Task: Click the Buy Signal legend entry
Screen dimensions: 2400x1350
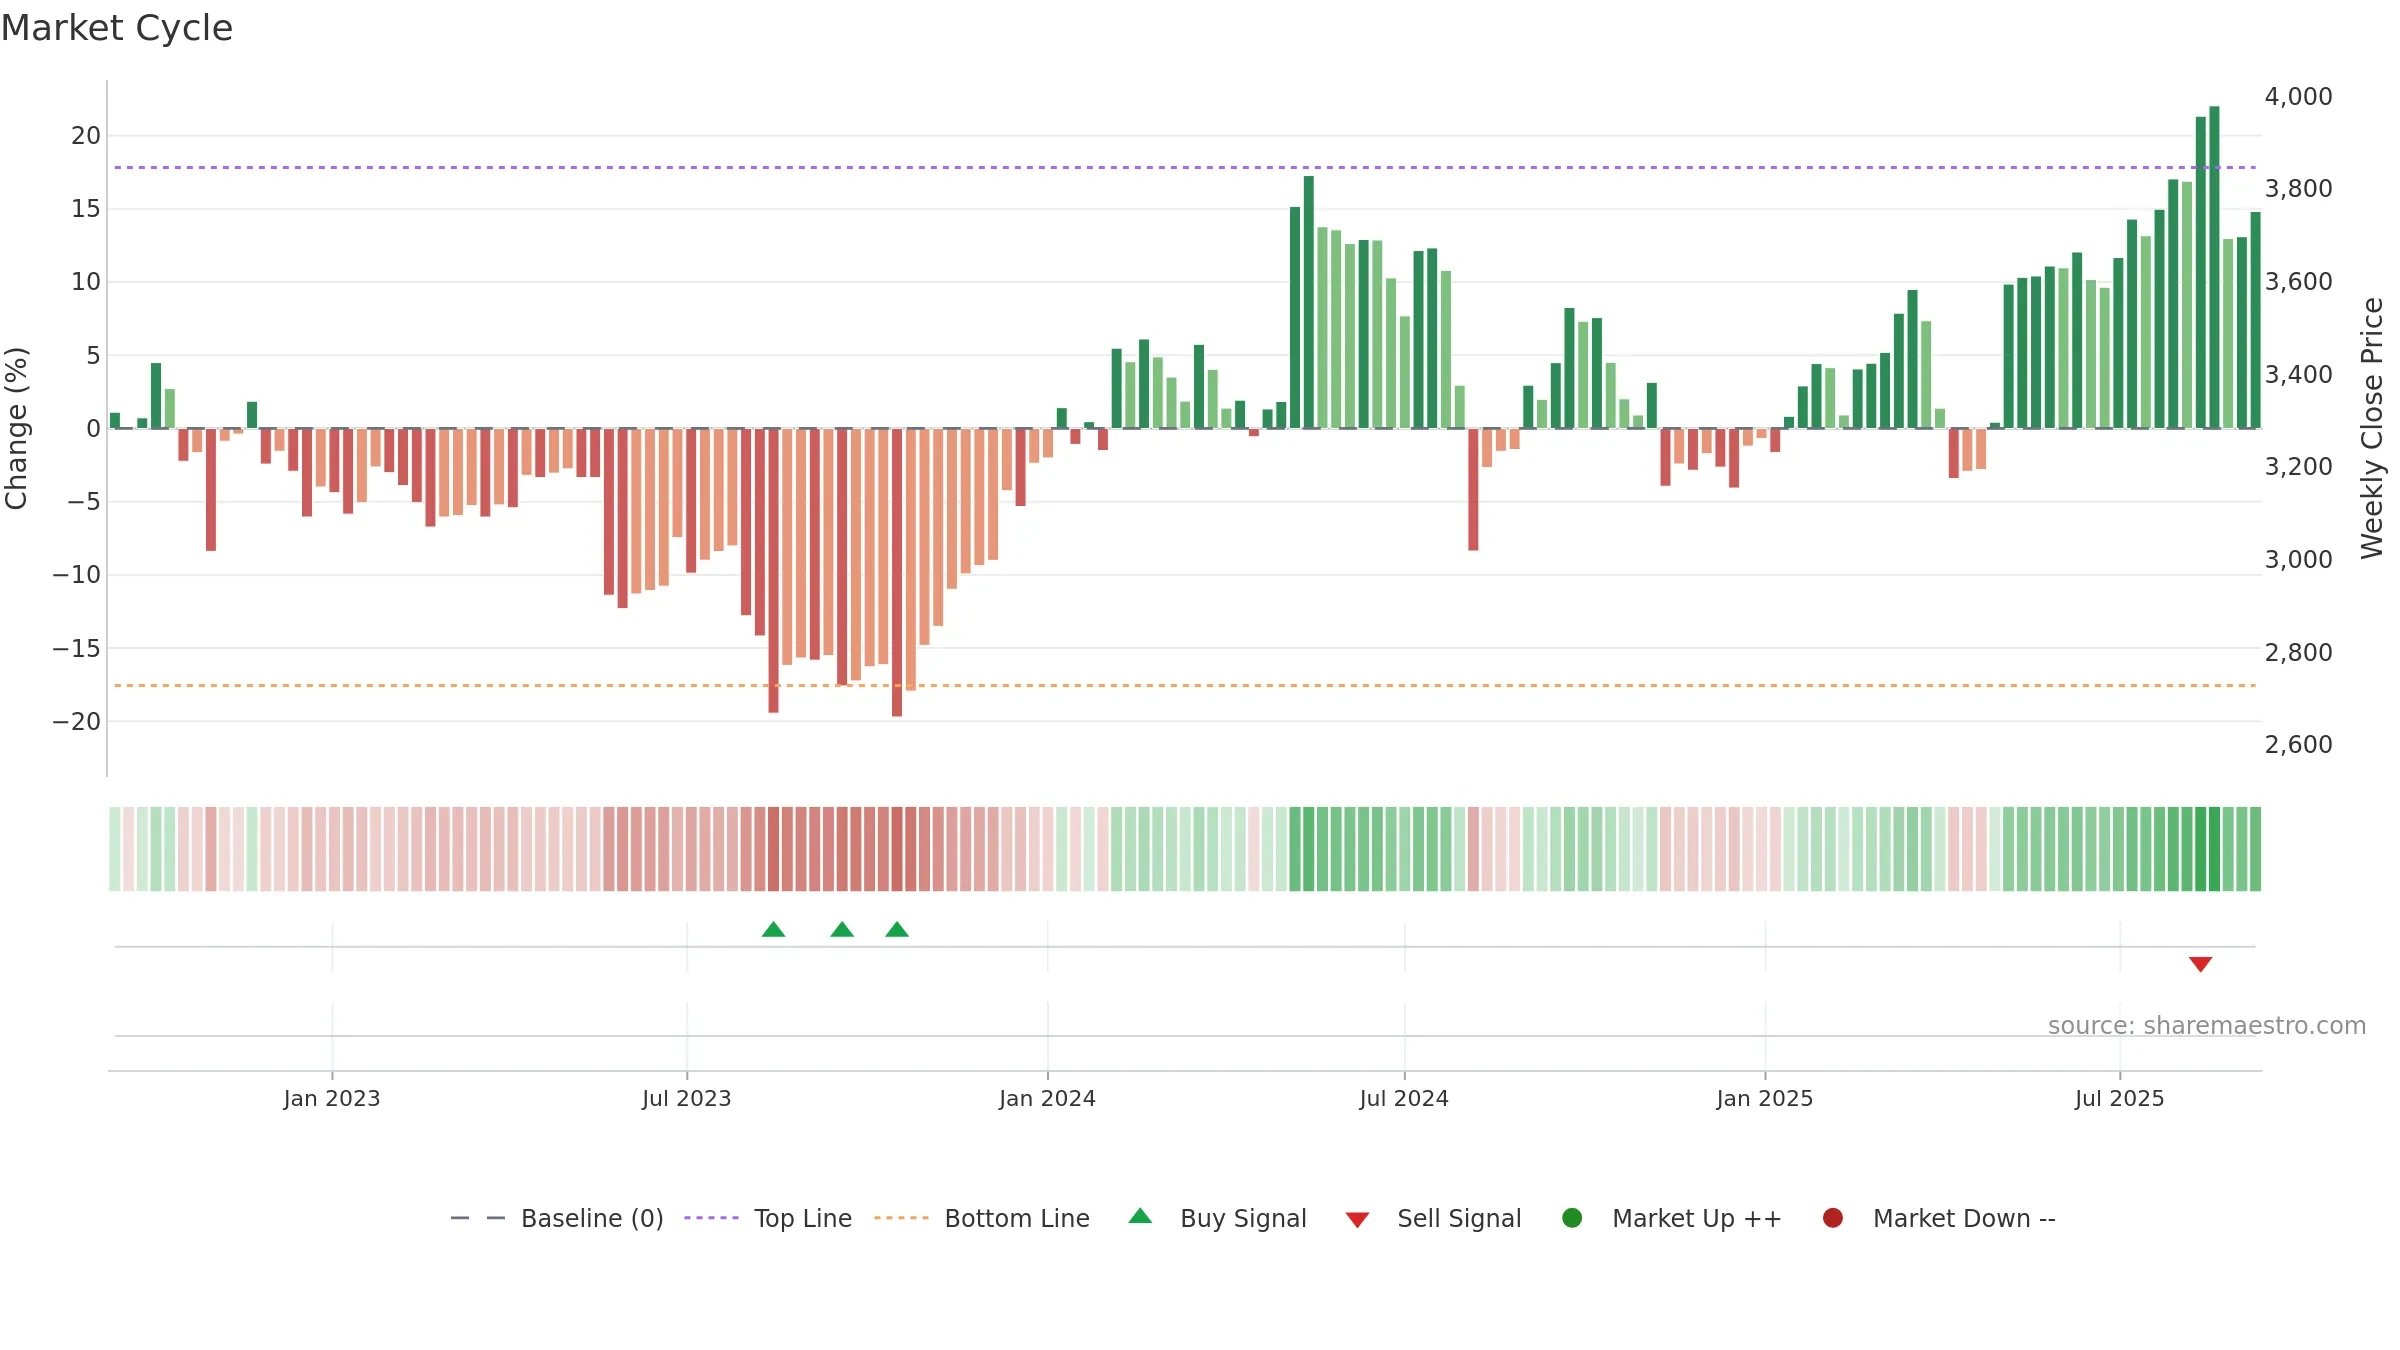Action: point(1217,1218)
